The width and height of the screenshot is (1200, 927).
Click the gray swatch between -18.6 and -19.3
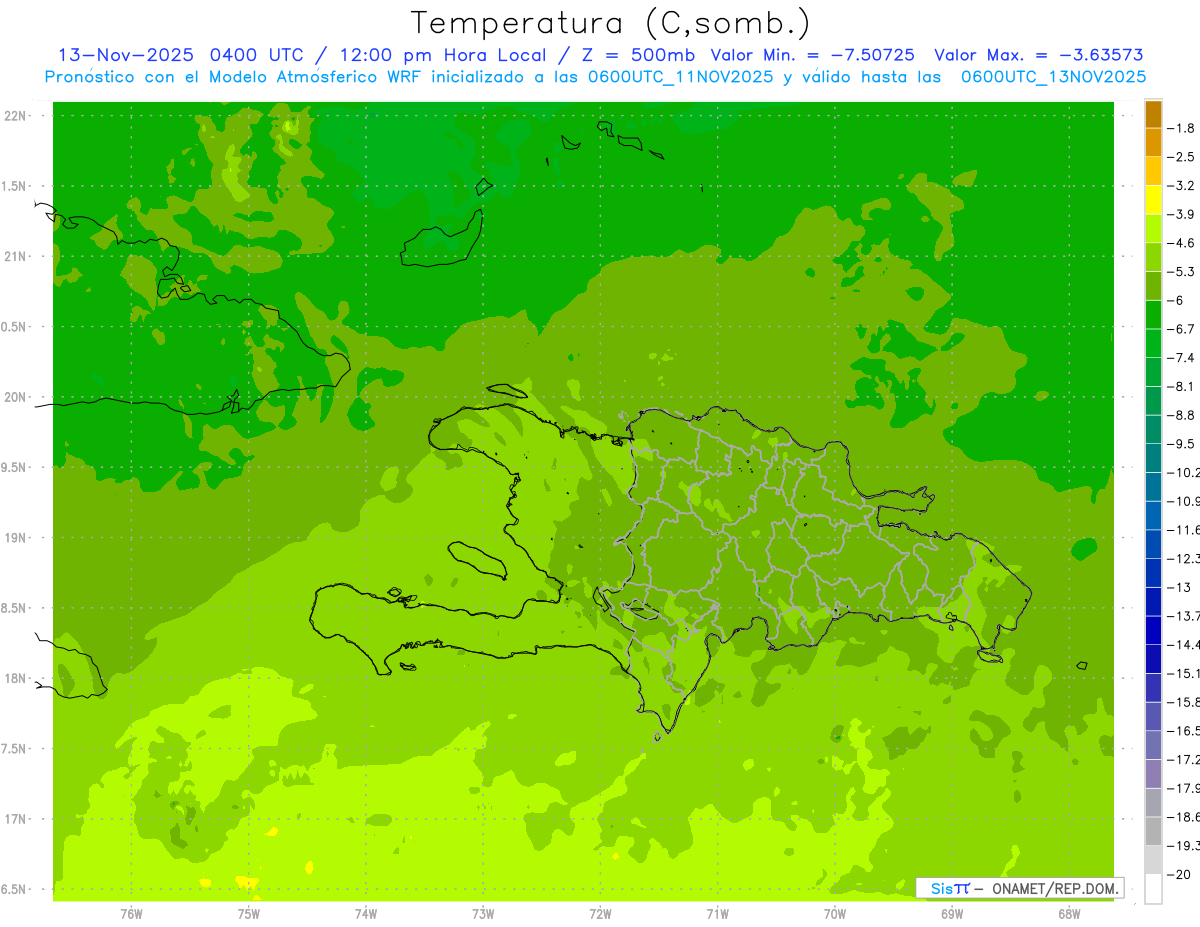(1153, 831)
